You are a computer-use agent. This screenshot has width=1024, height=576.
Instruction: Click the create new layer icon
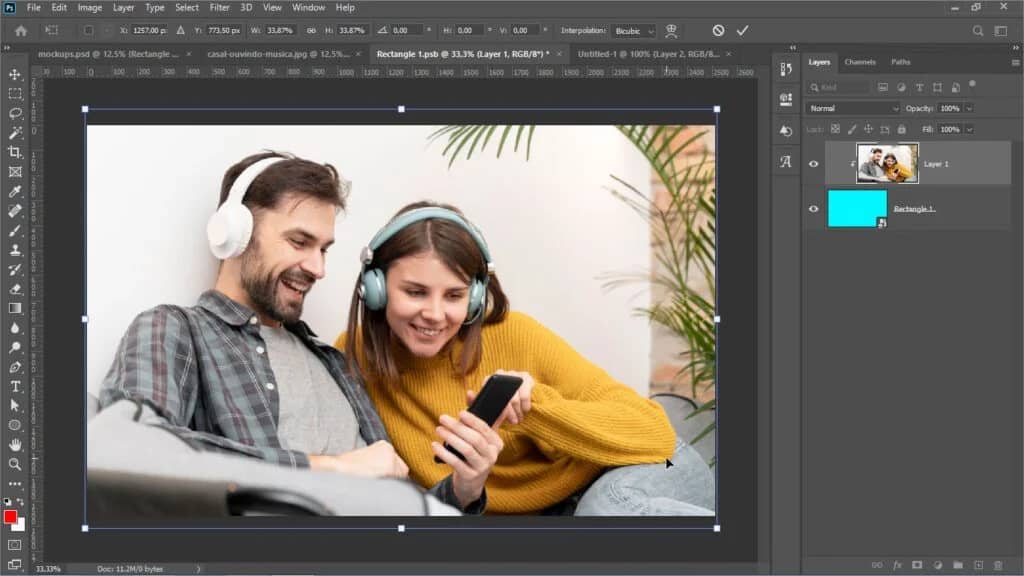pos(978,565)
